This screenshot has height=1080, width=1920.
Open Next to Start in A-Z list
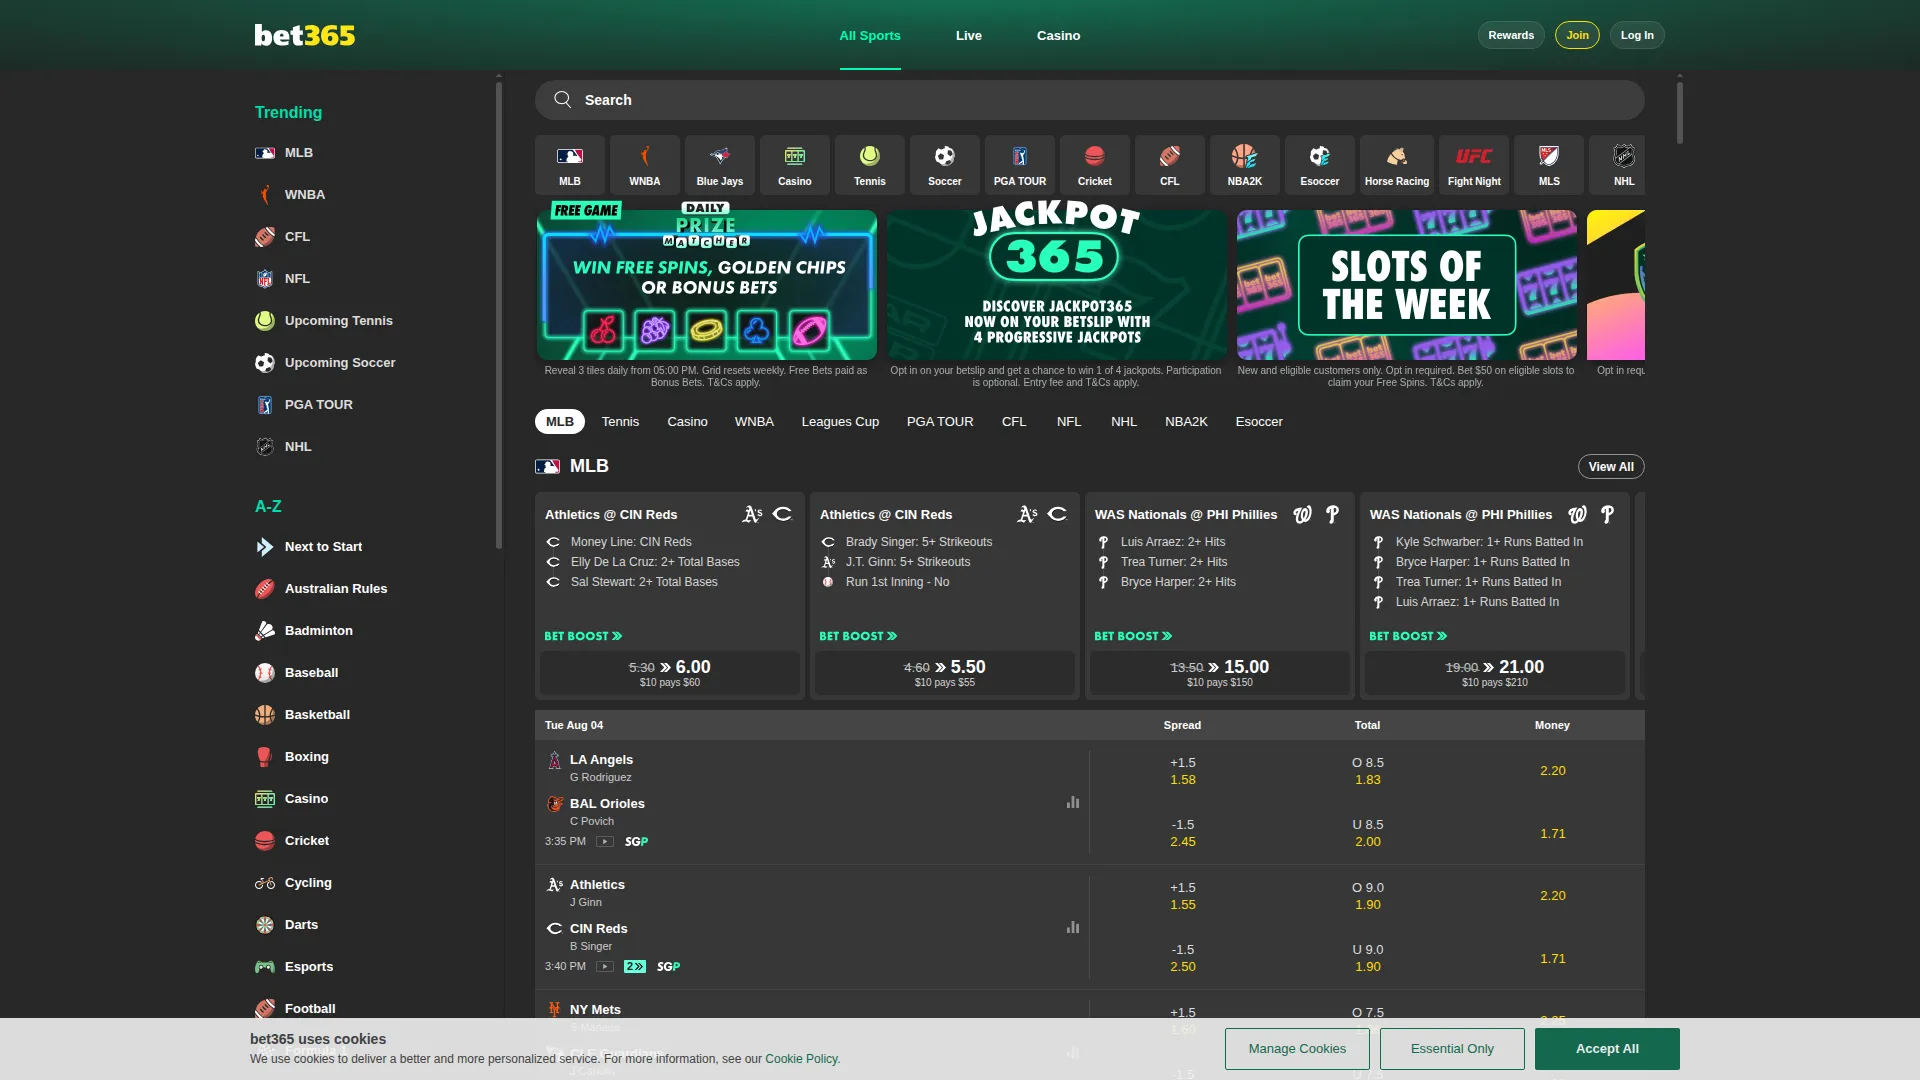[x=323, y=547]
